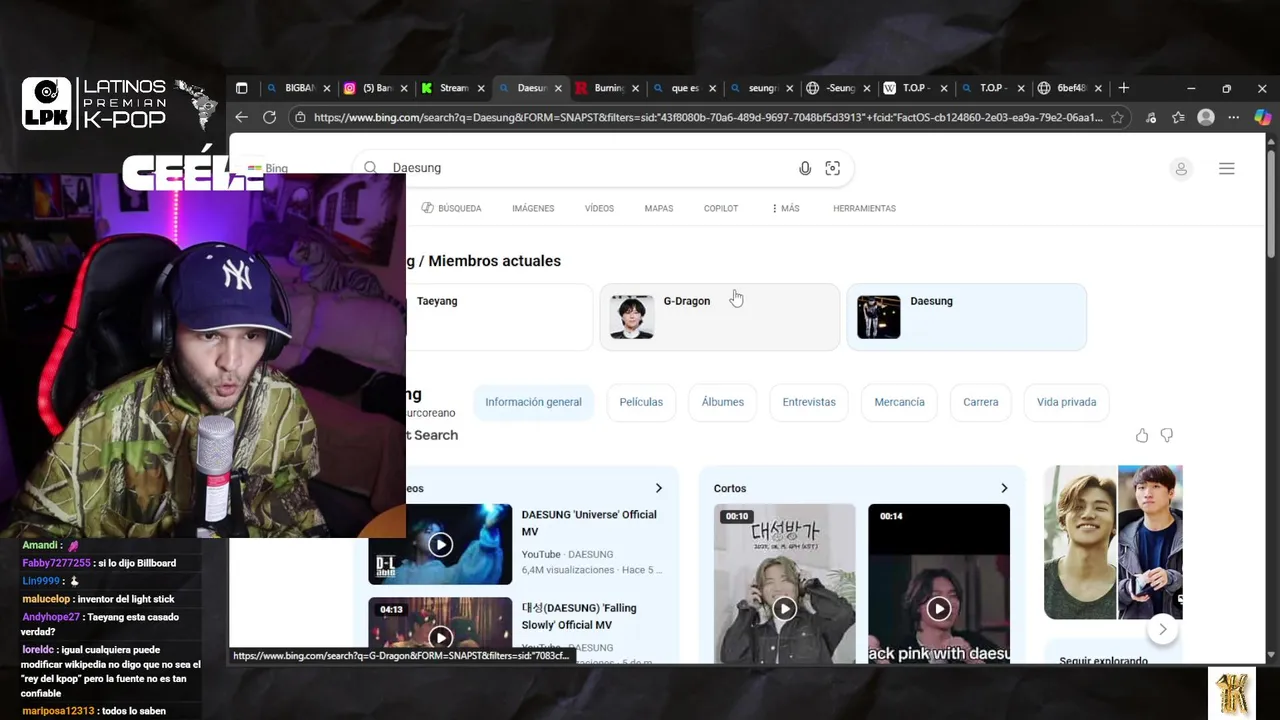This screenshot has width=1280, height=720.
Task: Expand the Cortos section arrow
Action: 1004,488
